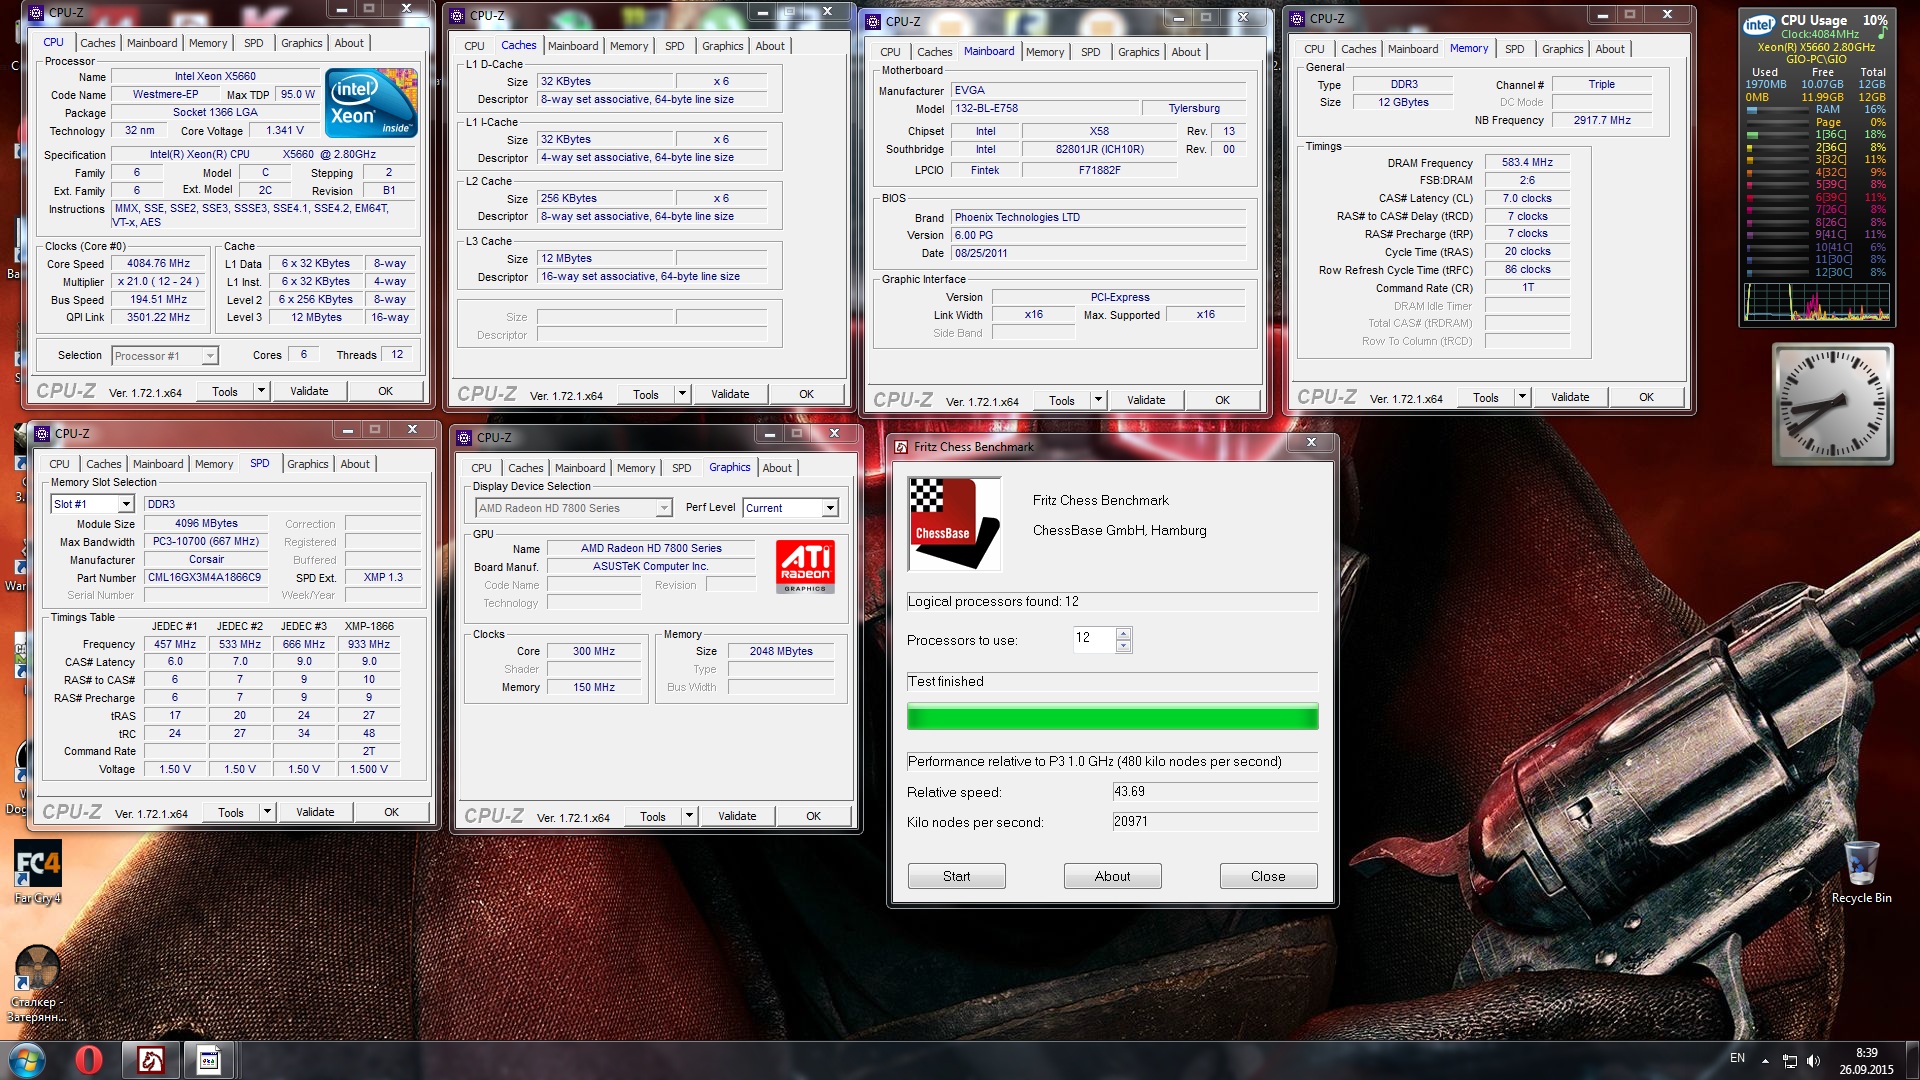Click the volume speaker tray icon

1813,1061
